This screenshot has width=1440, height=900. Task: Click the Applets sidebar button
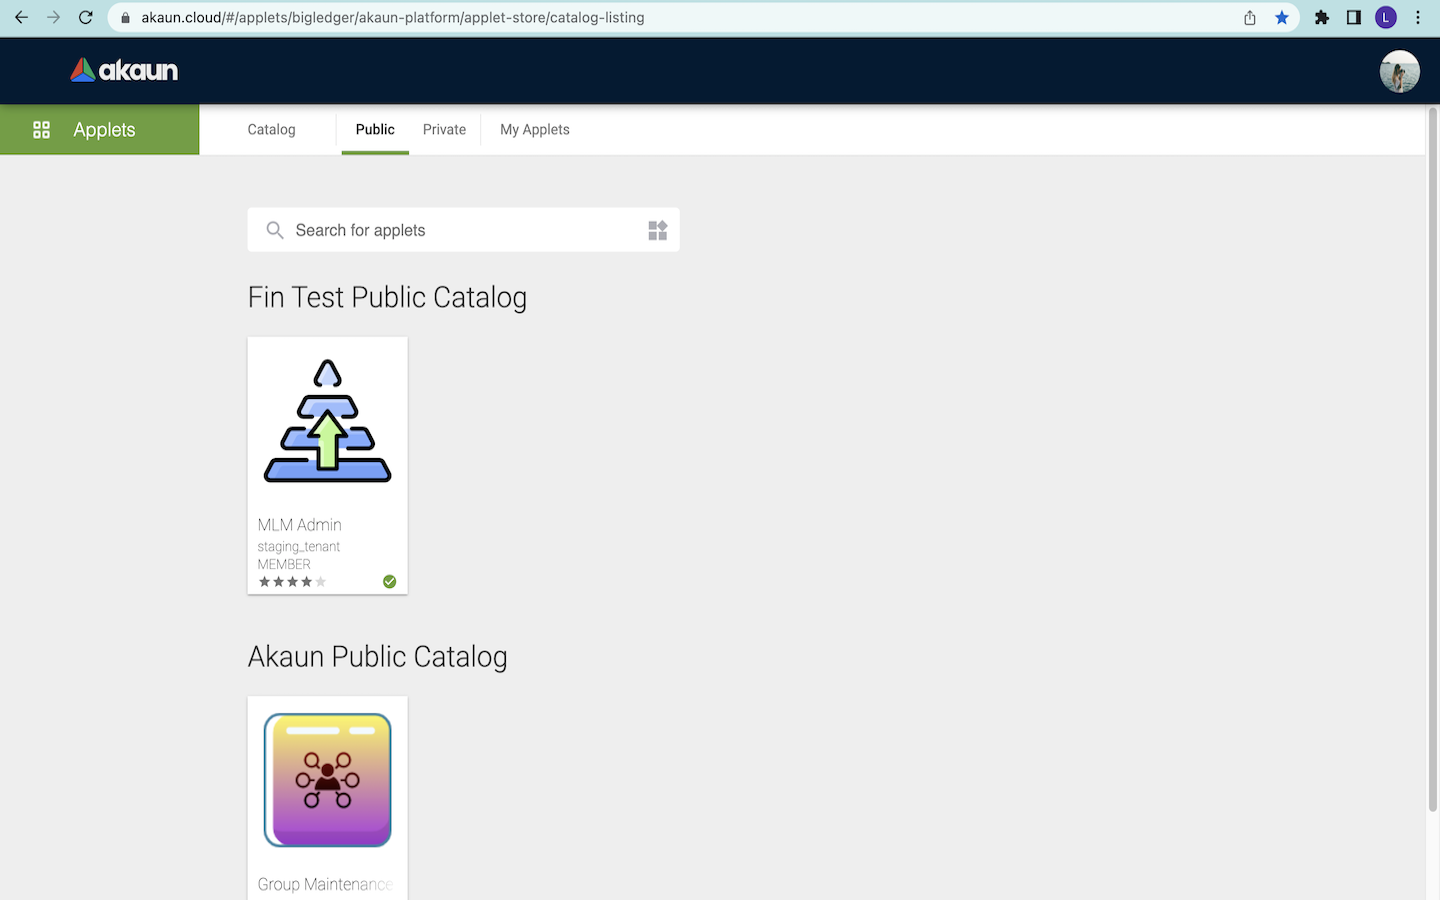(x=100, y=130)
